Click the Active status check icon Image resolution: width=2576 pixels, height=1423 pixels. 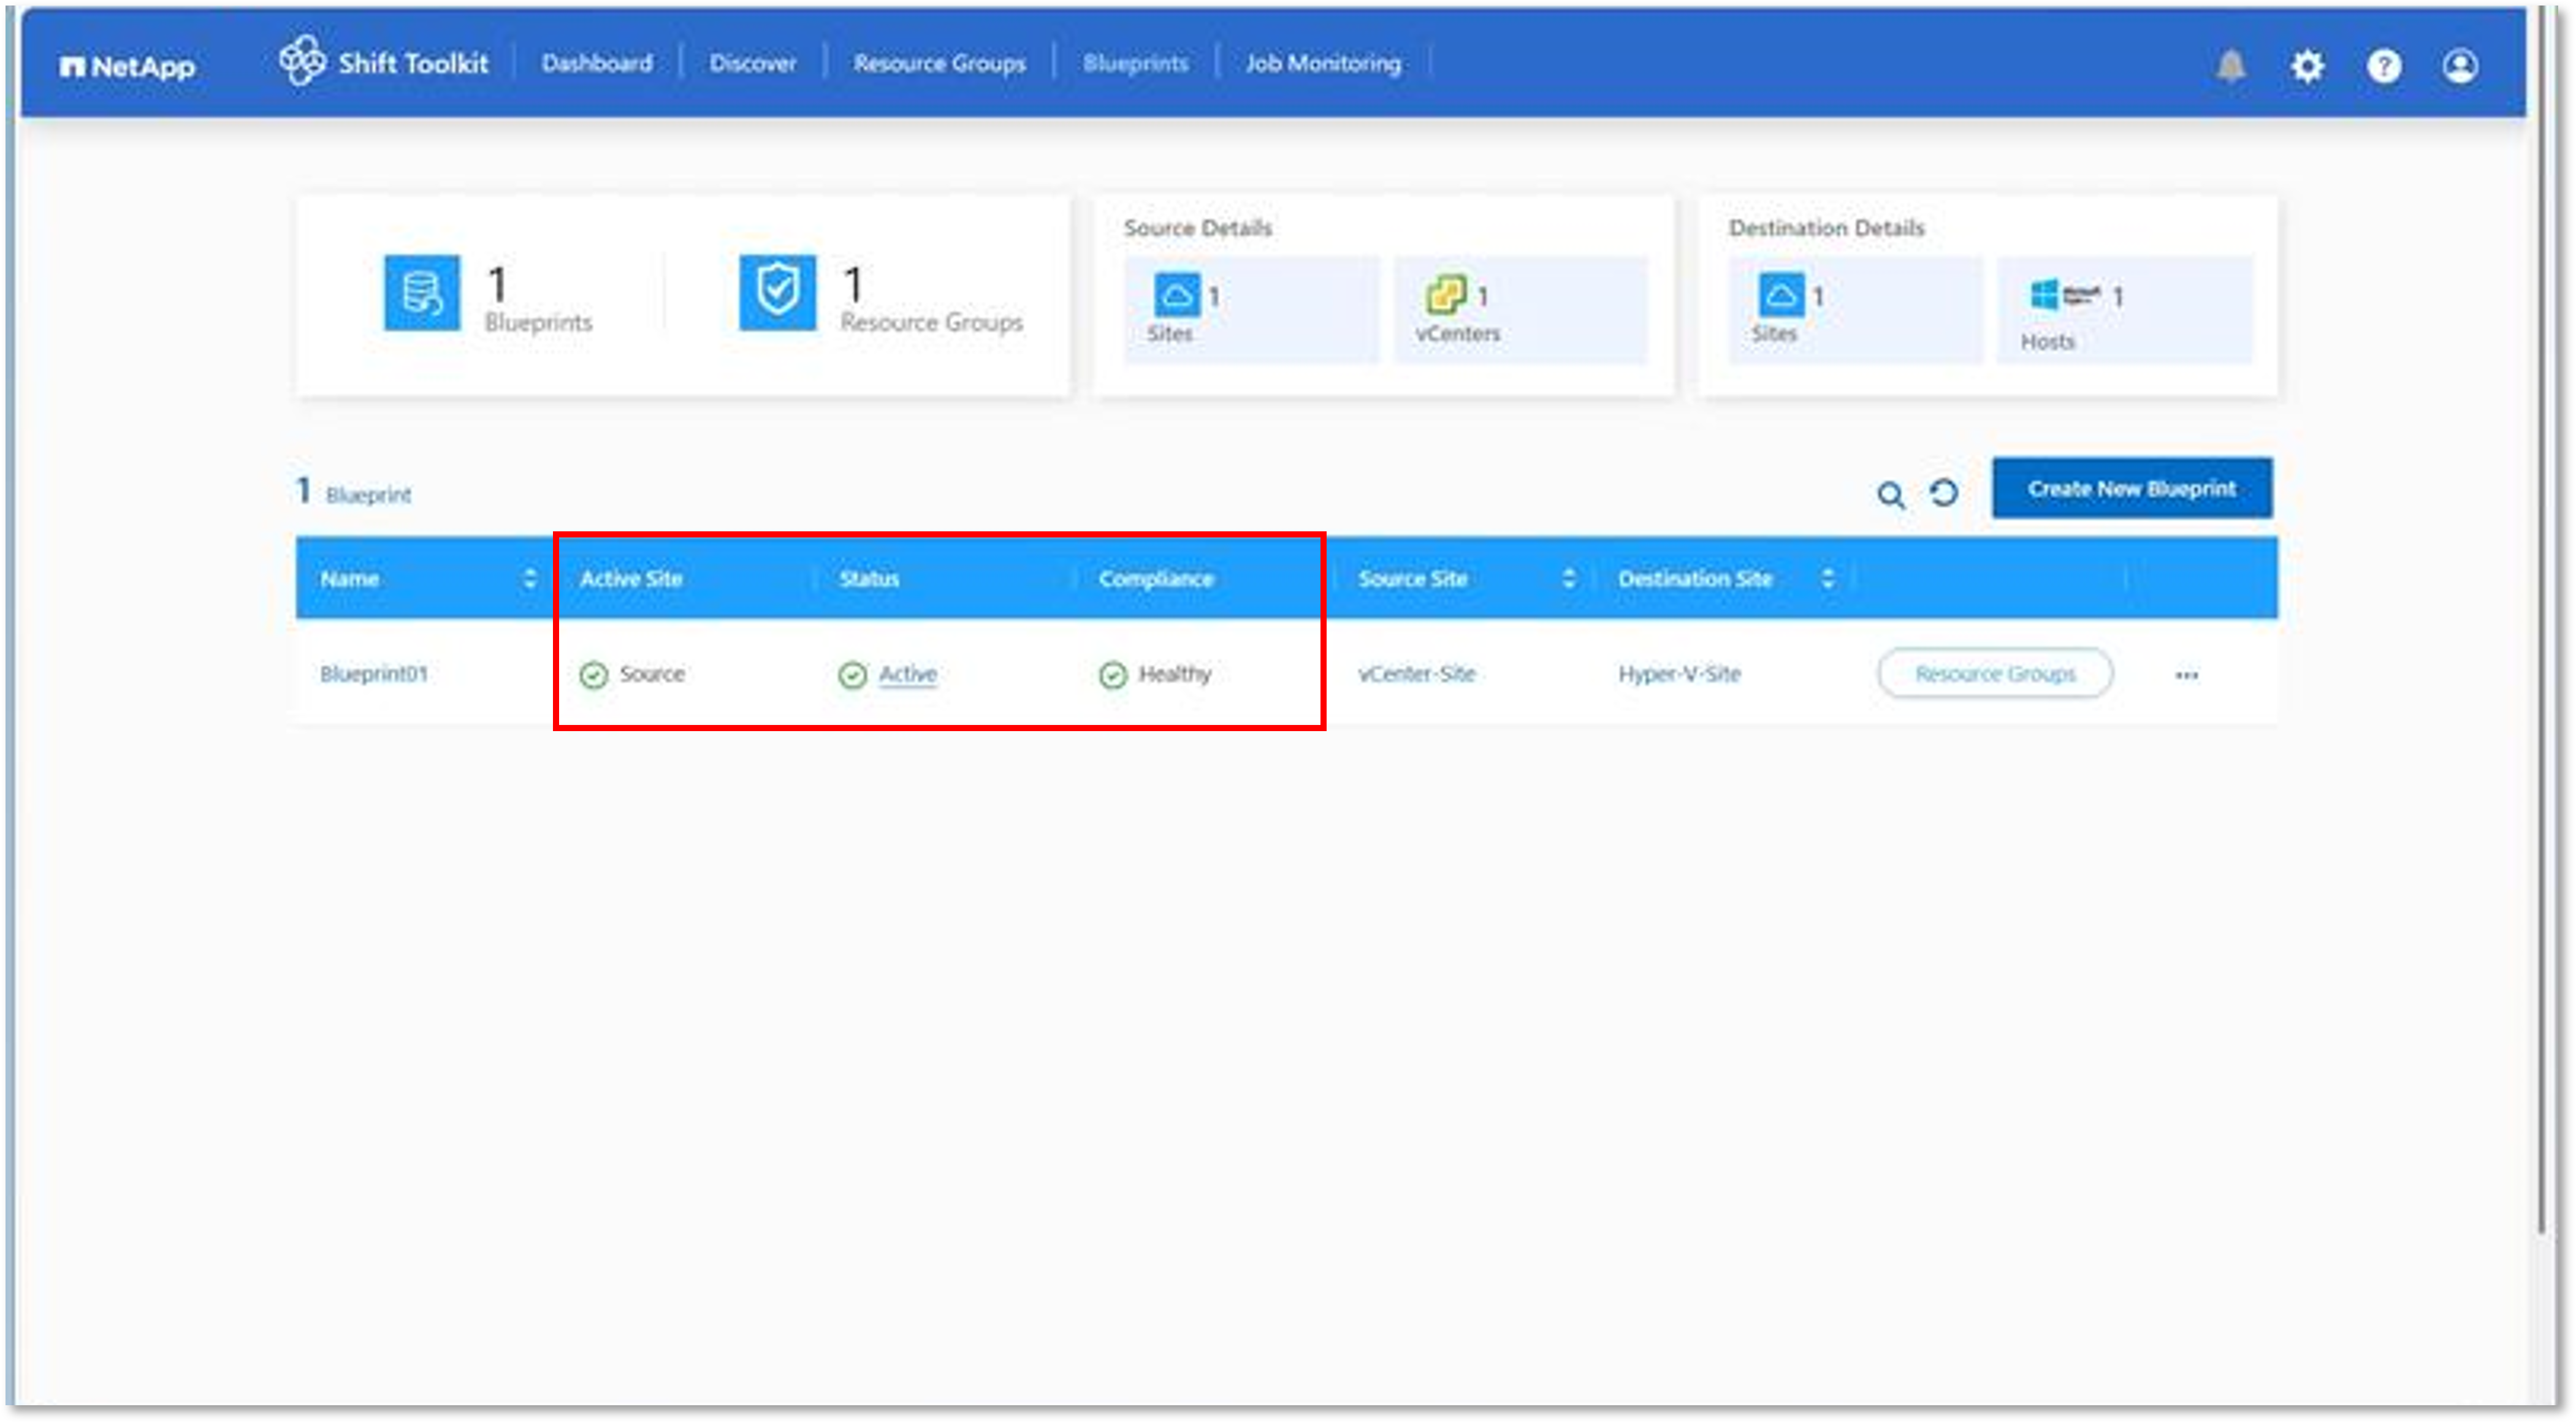[x=853, y=675]
